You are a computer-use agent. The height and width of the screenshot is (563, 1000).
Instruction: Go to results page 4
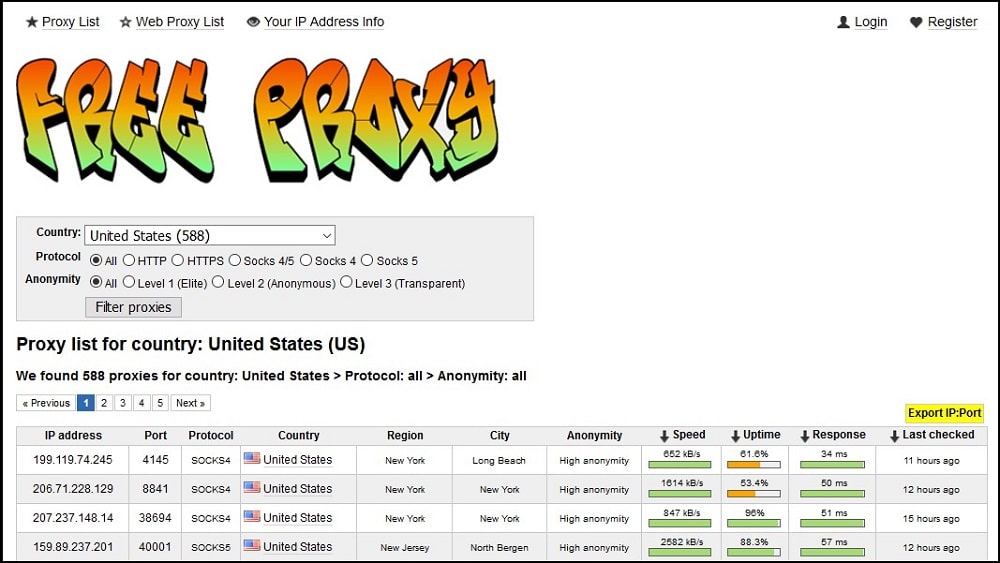coord(142,403)
